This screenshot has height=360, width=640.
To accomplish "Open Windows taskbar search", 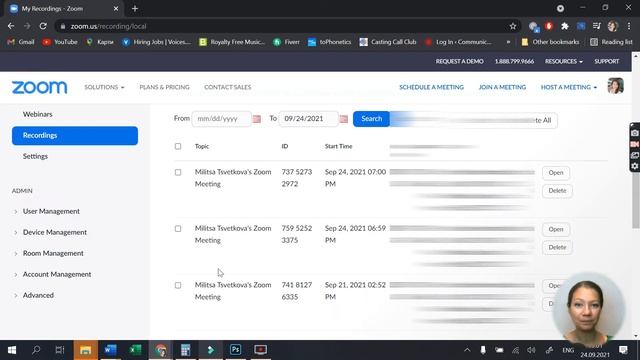I will (x=36, y=350).
